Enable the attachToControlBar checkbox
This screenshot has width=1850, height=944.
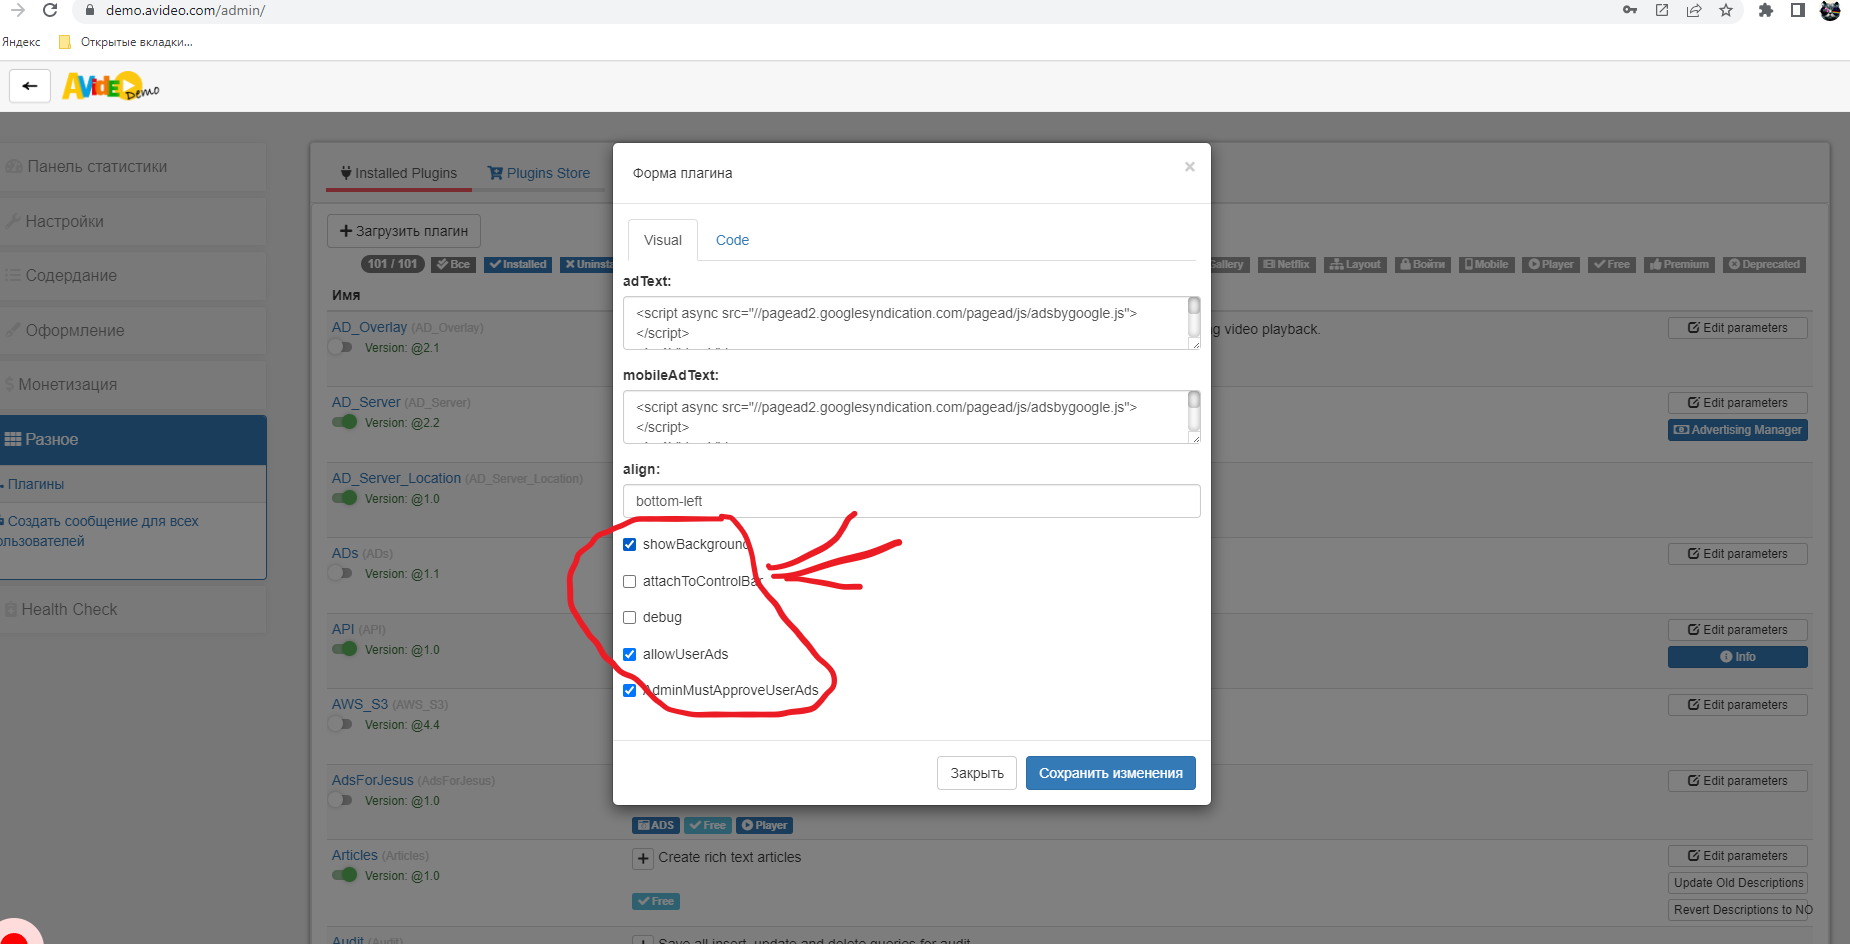click(x=629, y=582)
